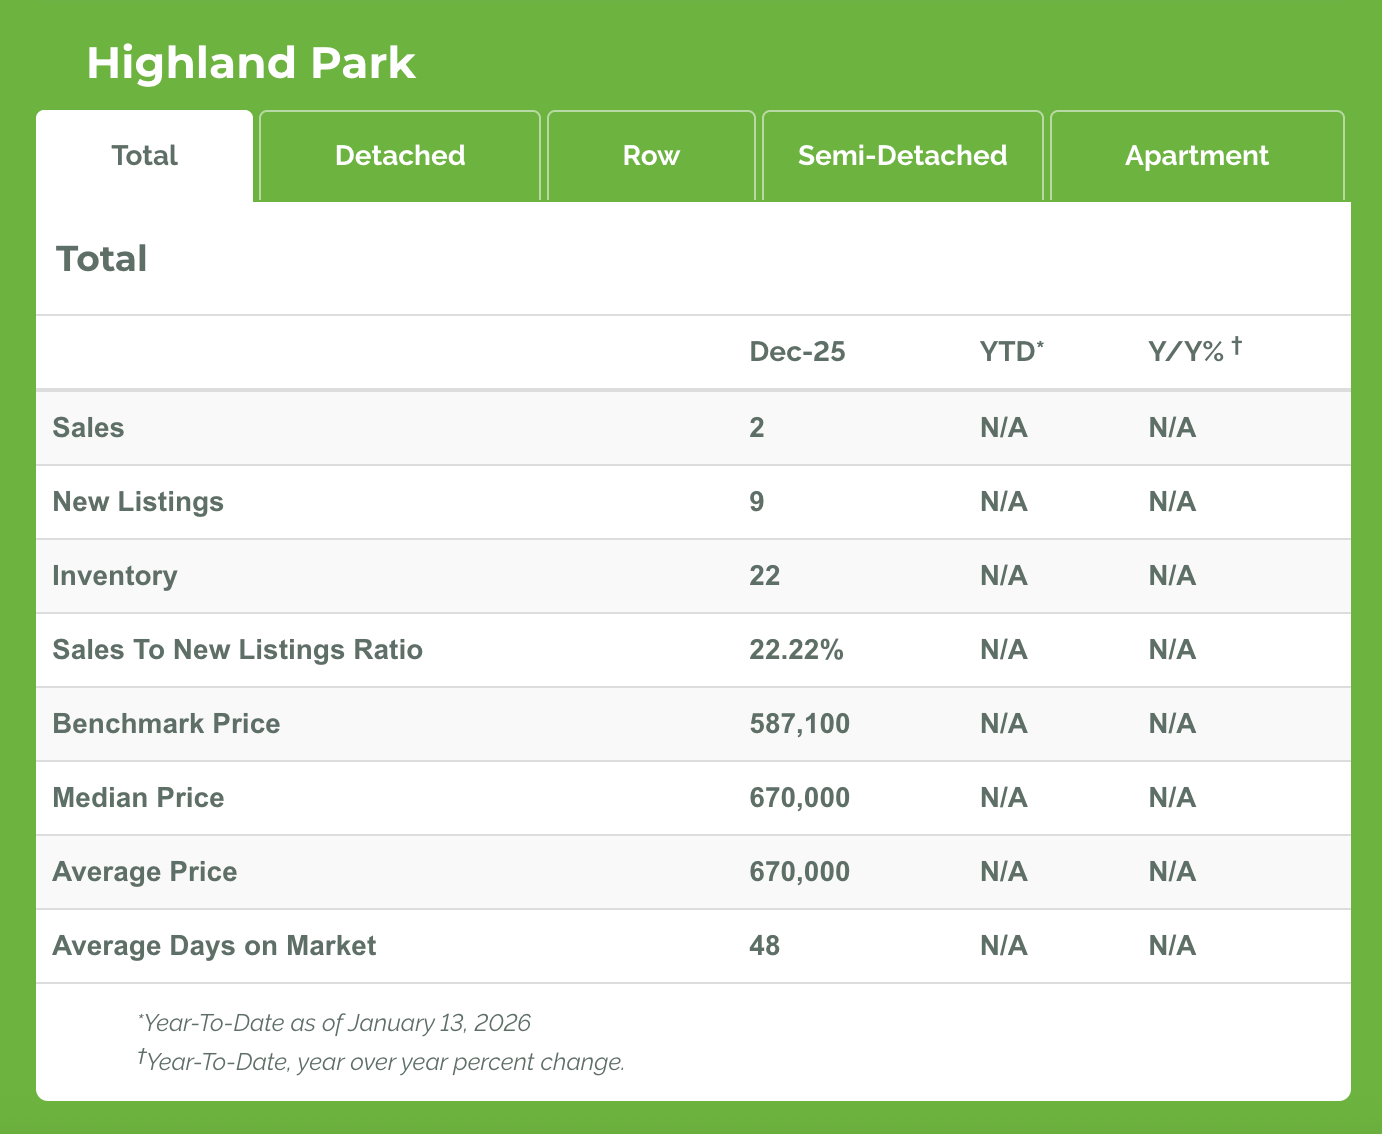Click the Average Days on Market value 48
The image size is (1382, 1134).
click(764, 946)
